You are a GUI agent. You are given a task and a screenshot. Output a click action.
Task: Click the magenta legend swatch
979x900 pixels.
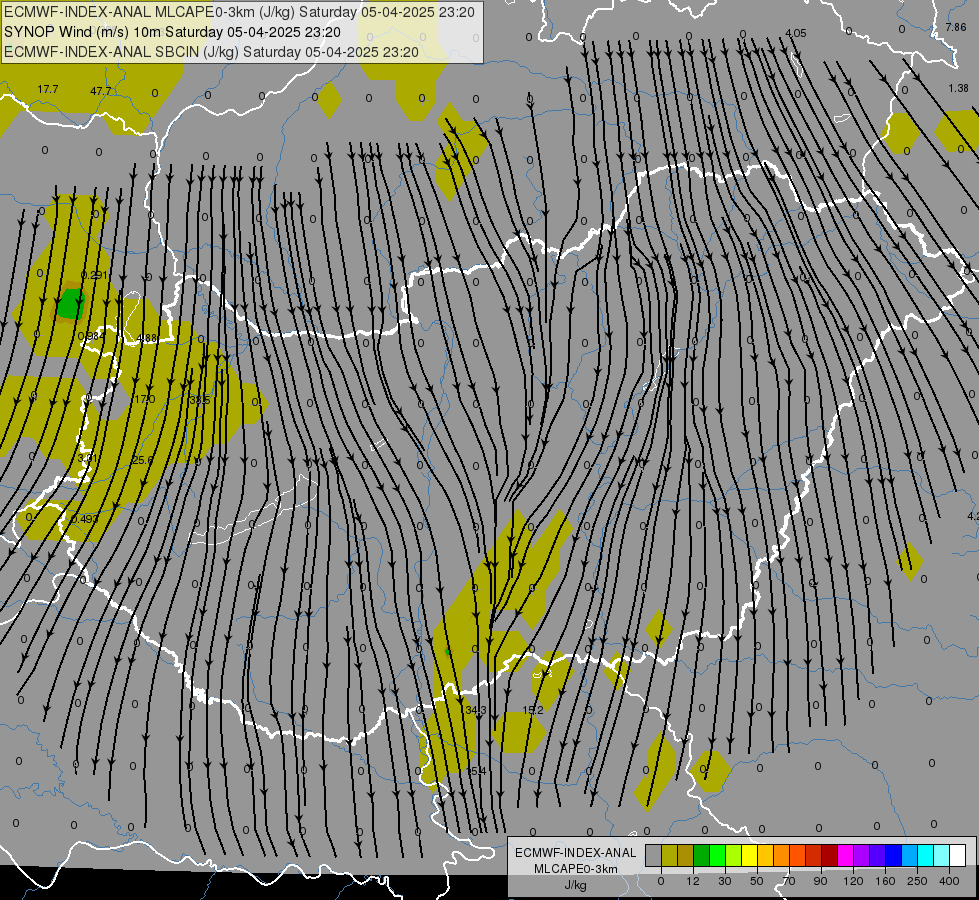pos(846,855)
